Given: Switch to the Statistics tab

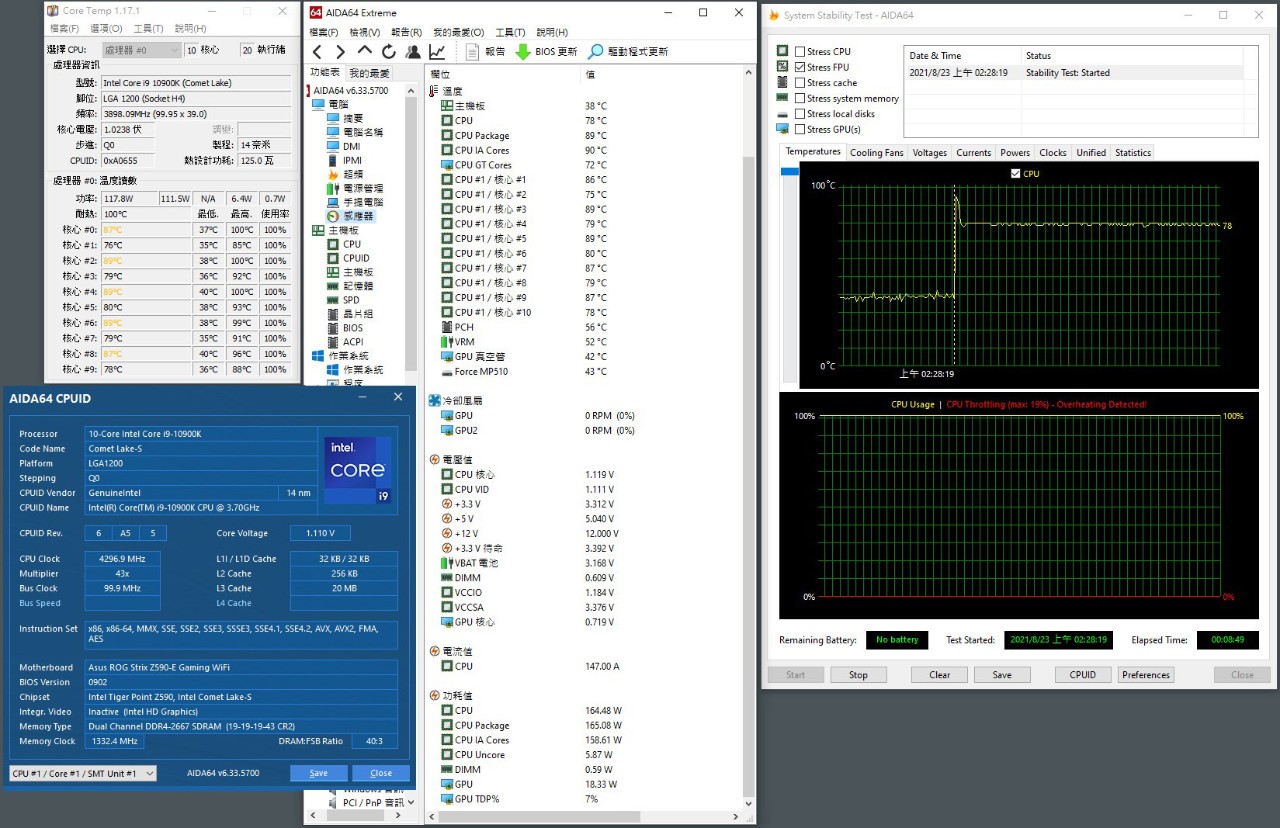Looking at the screenshot, I should [1132, 153].
